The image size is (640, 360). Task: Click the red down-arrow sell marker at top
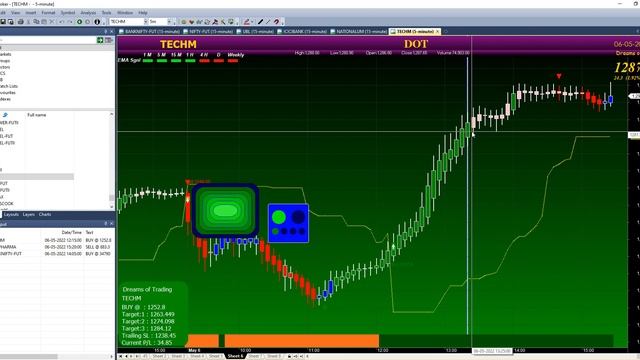[559, 76]
